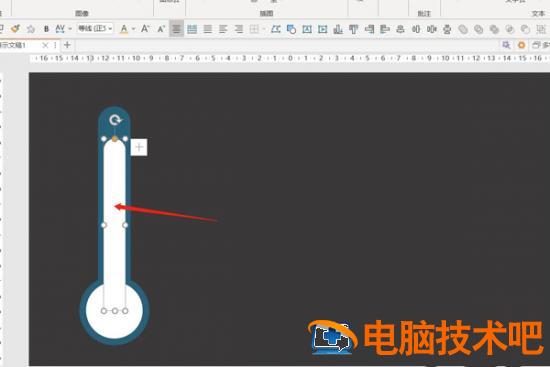Click the align right paragraph icon
Image resolution: width=550 pixels, height=367 pixels.
[x=239, y=29]
